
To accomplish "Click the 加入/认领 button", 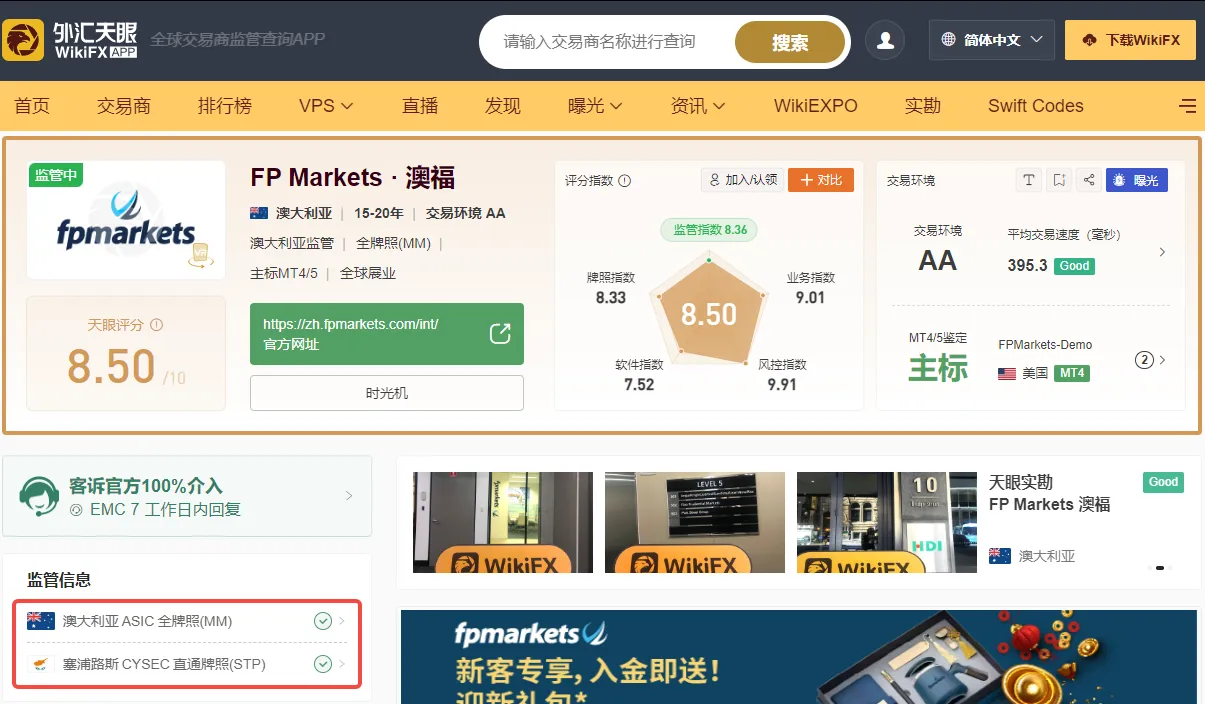I will [742, 180].
